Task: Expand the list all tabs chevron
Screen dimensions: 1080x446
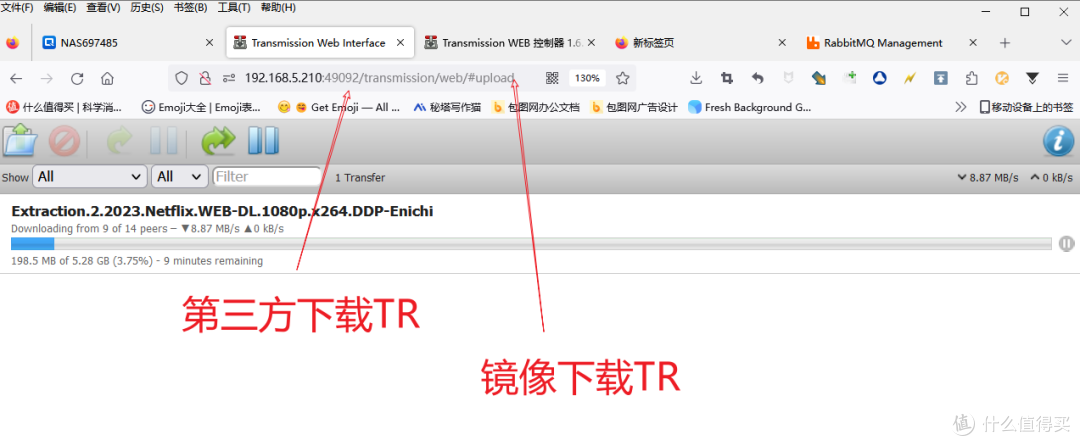Action: [x=1065, y=43]
